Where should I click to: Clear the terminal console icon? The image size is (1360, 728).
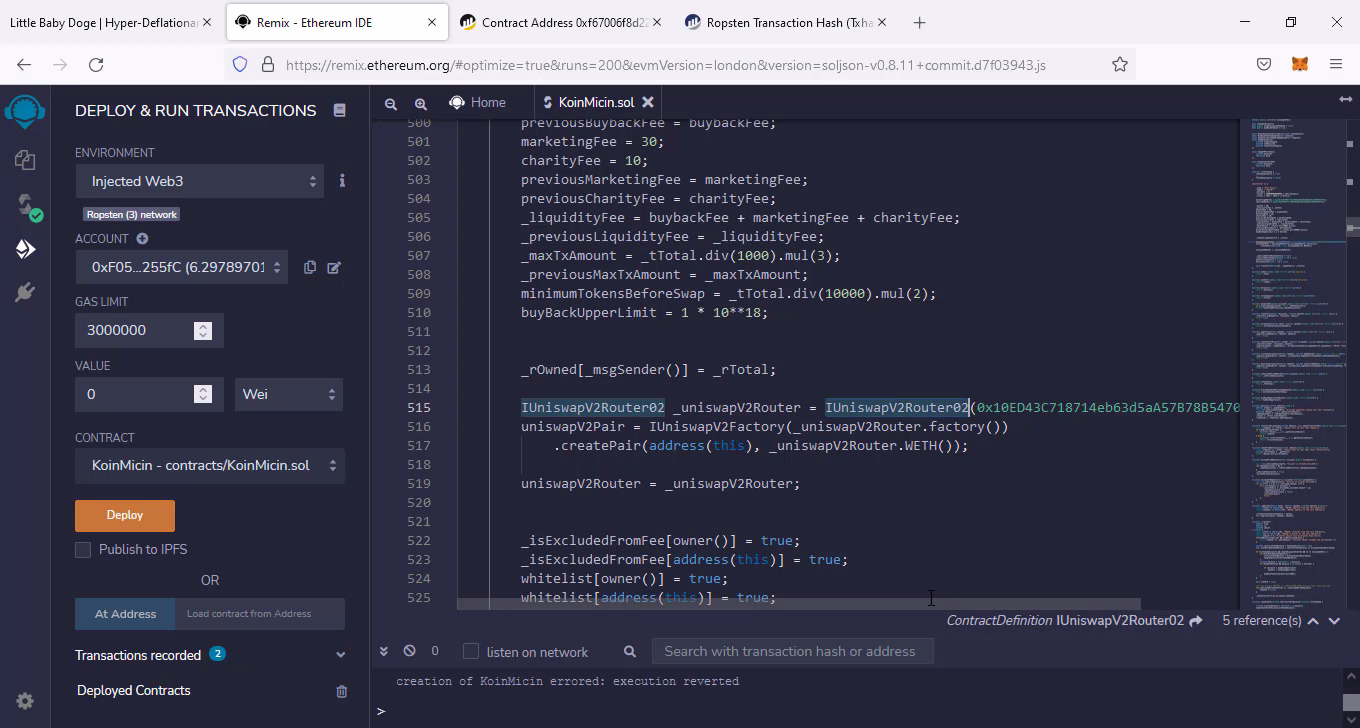(409, 651)
